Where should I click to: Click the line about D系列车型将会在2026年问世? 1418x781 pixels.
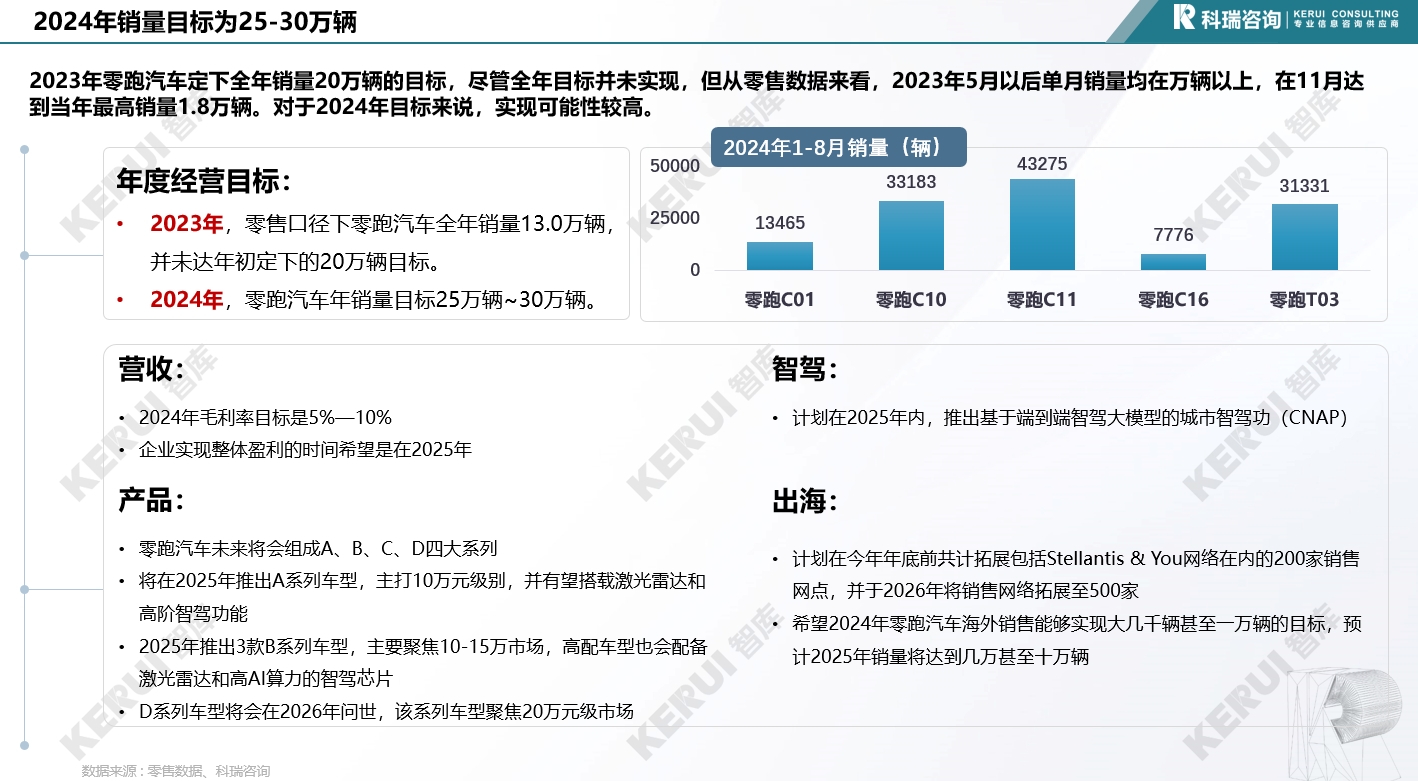(386, 712)
